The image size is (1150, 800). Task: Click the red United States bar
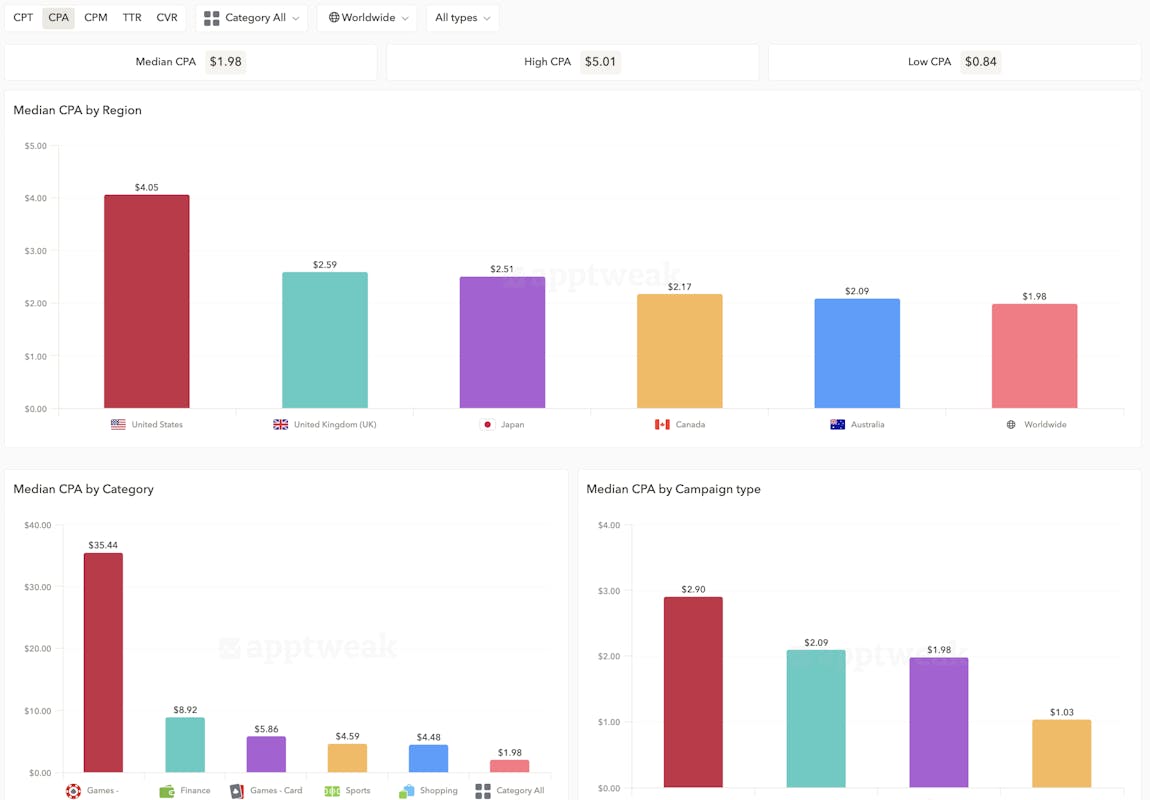click(147, 302)
